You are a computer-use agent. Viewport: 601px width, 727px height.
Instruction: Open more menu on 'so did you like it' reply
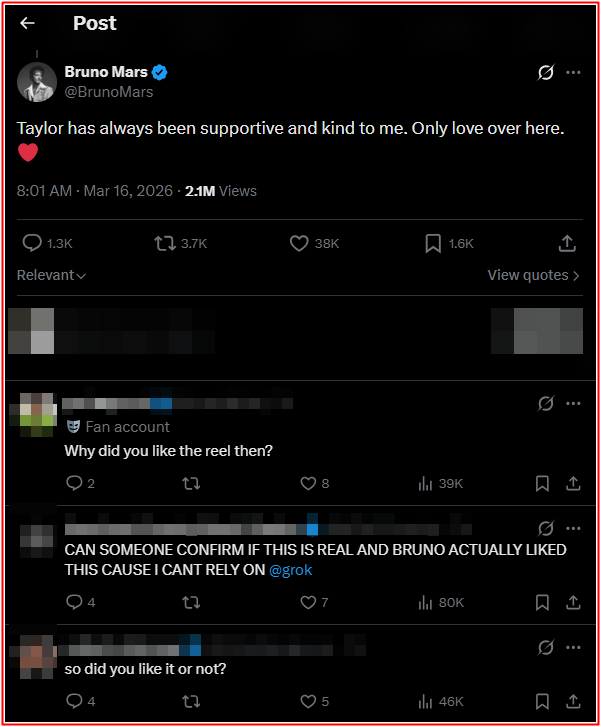573,646
